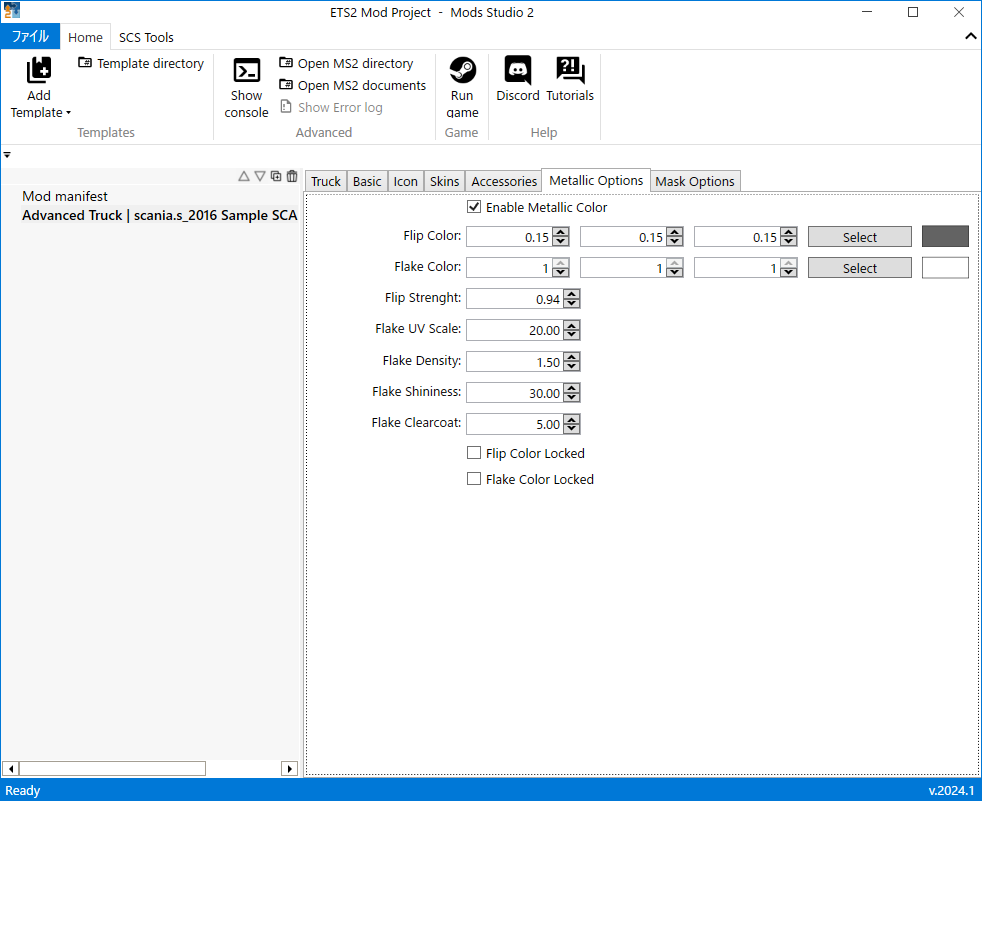Open the SCS Tools ribbon tab
This screenshot has width=982, height=950.
point(146,37)
